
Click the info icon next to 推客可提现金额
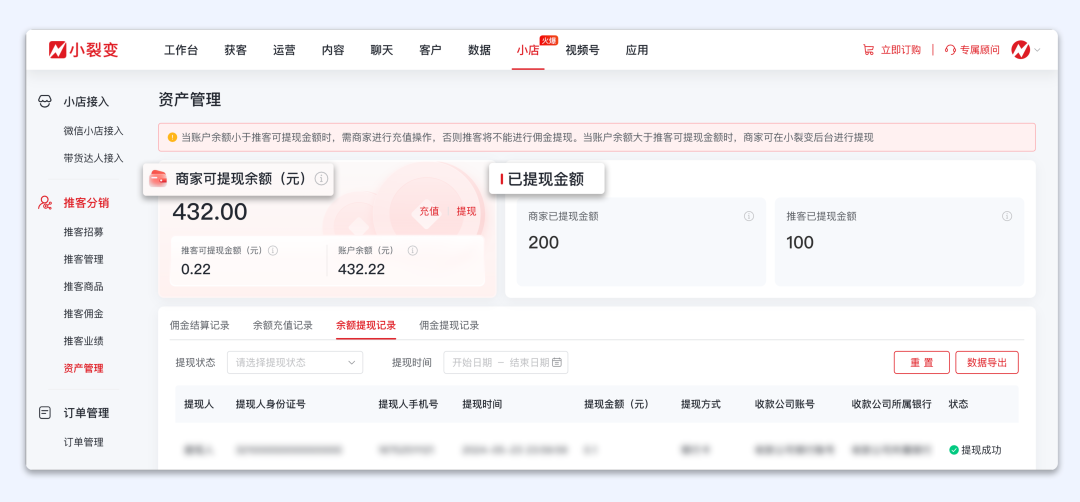(273, 250)
